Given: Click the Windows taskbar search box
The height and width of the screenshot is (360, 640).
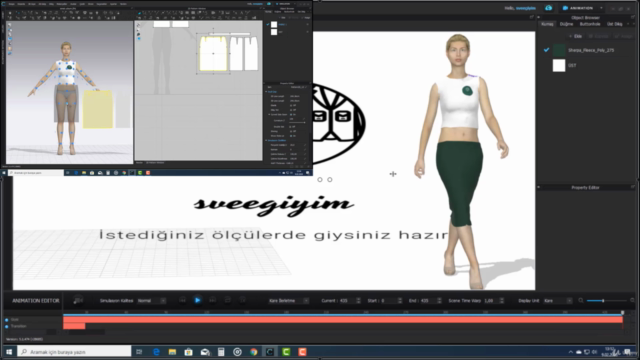Looking at the screenshot, I should tap(74, 352).
